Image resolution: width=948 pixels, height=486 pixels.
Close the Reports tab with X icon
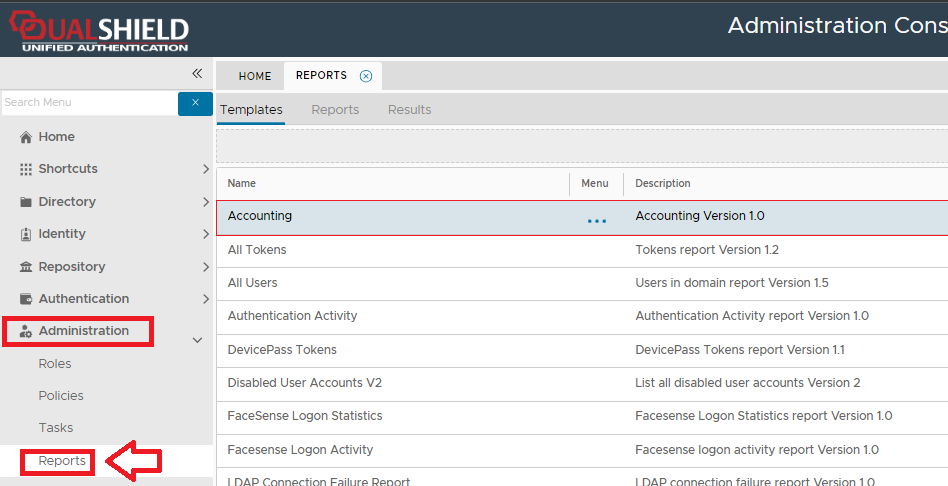(366, 76)
